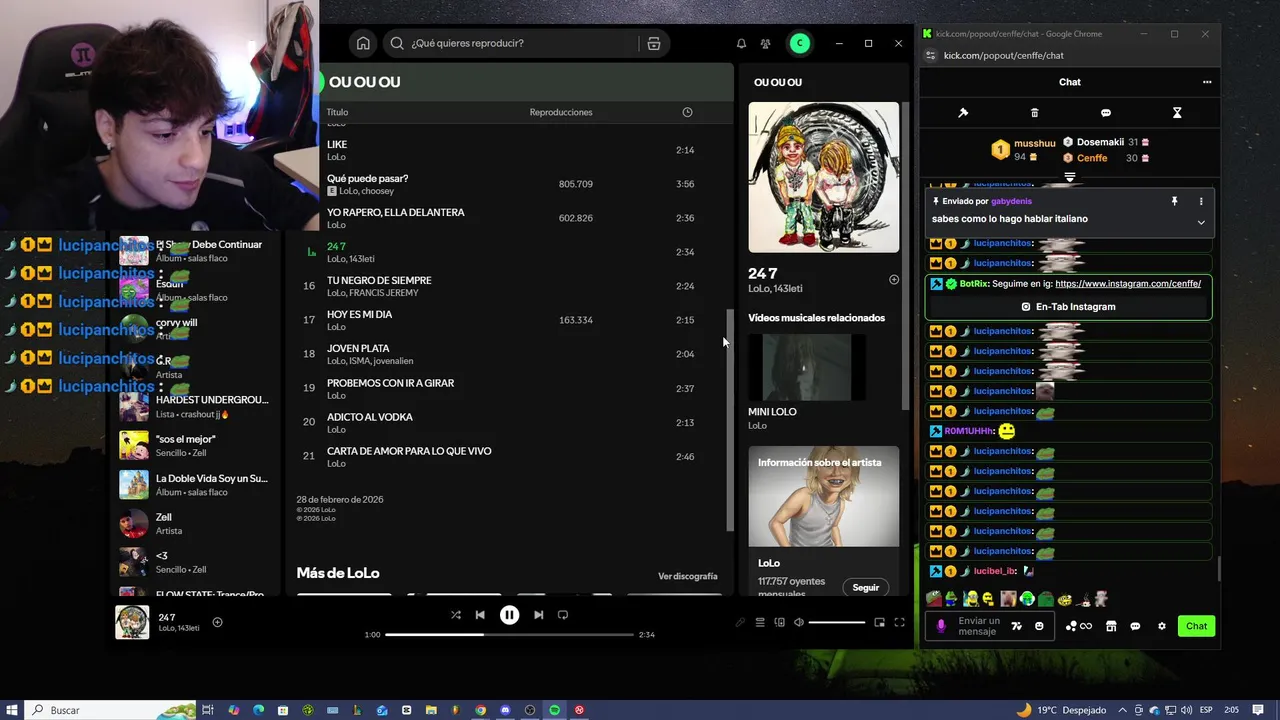Click the Spotify song progress bar

point(509,634)
